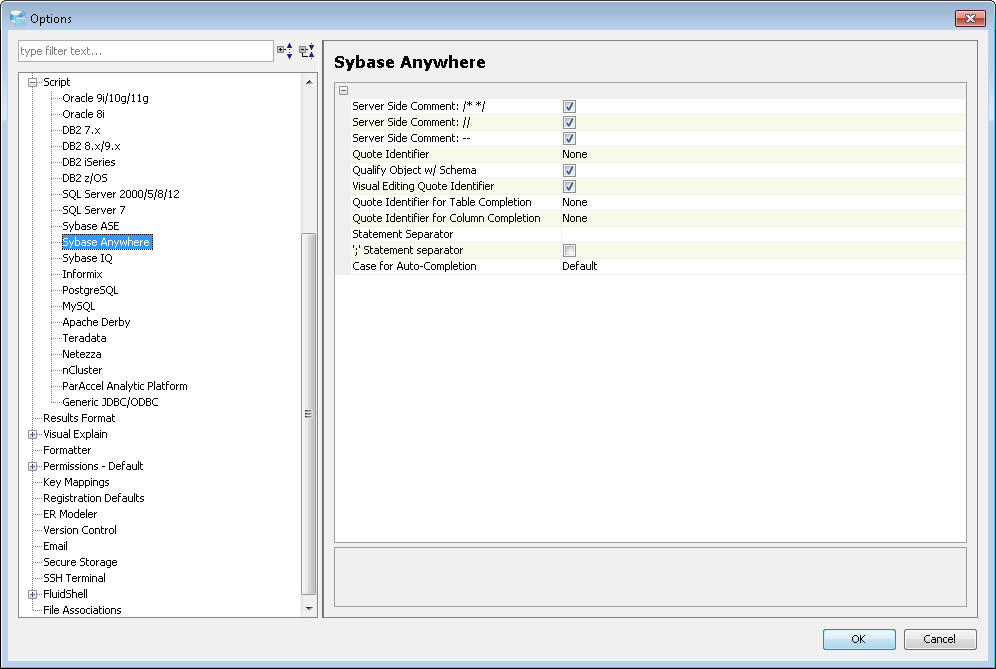Select ParAccel Analytic Platform item

coord(125,386)
